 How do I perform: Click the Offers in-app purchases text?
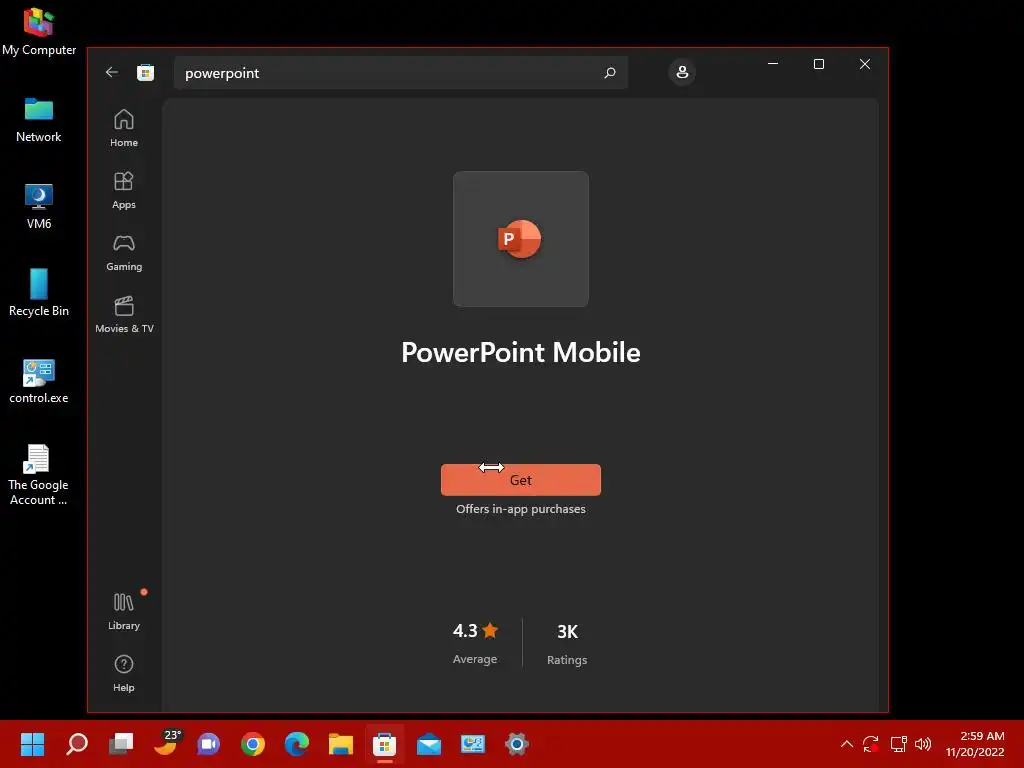[x=520, y=509]
